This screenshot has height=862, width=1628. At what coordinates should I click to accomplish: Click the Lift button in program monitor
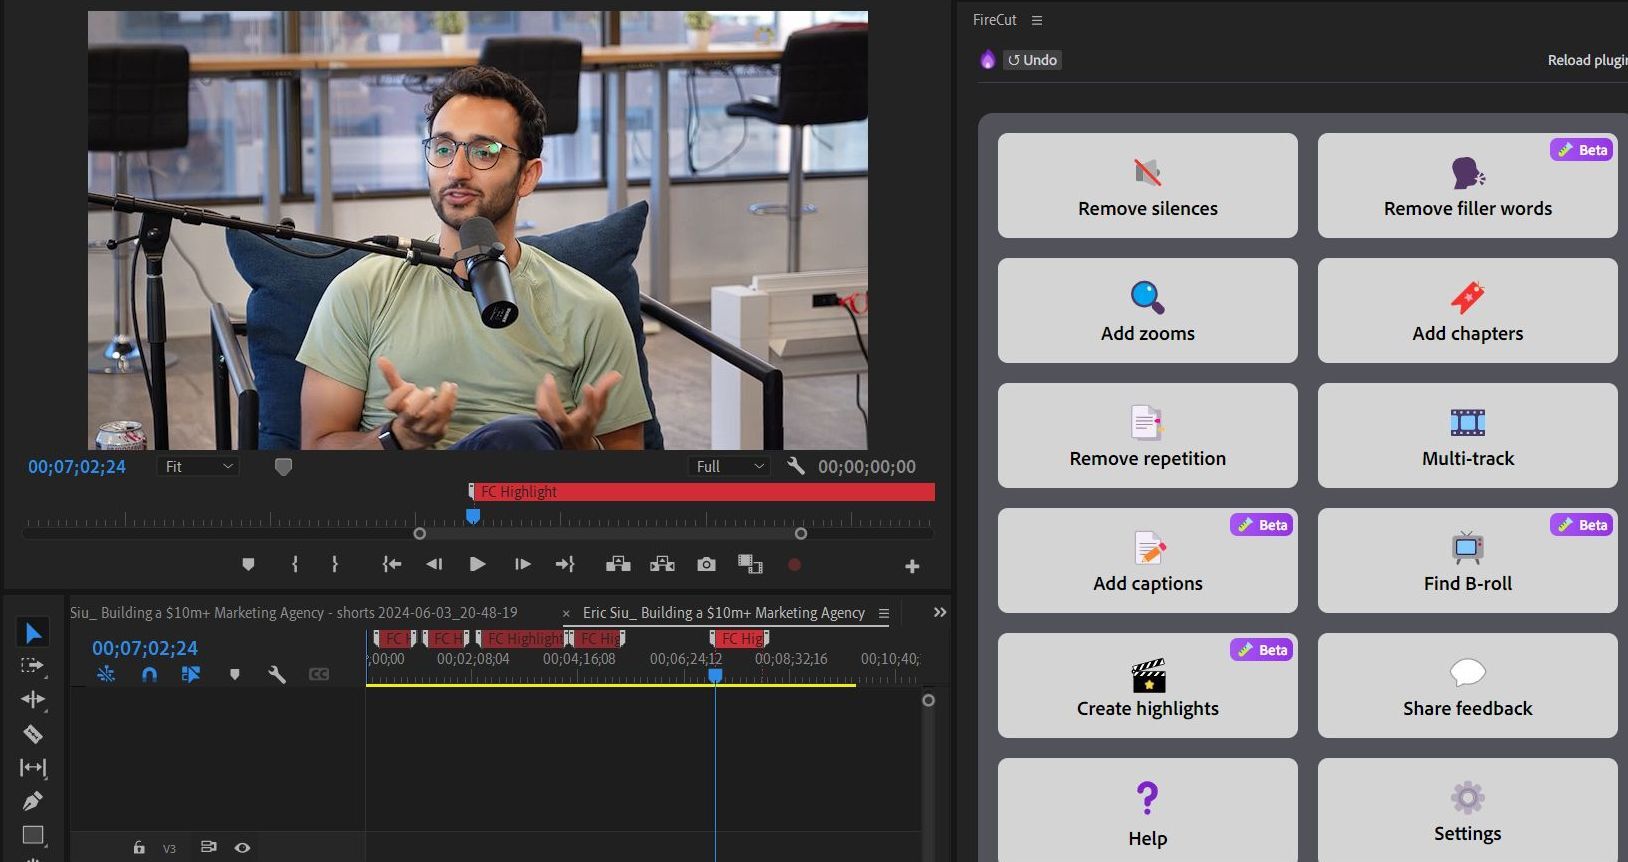[x=618, y=565]
